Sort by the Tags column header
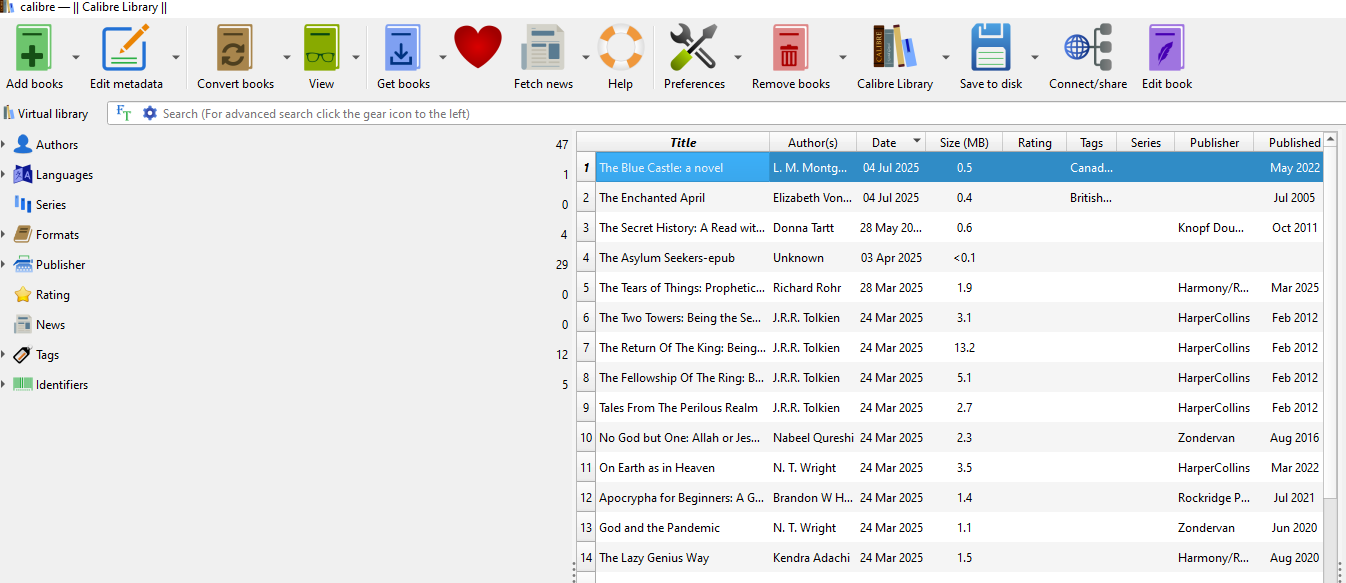 (x=1091, y=142)
